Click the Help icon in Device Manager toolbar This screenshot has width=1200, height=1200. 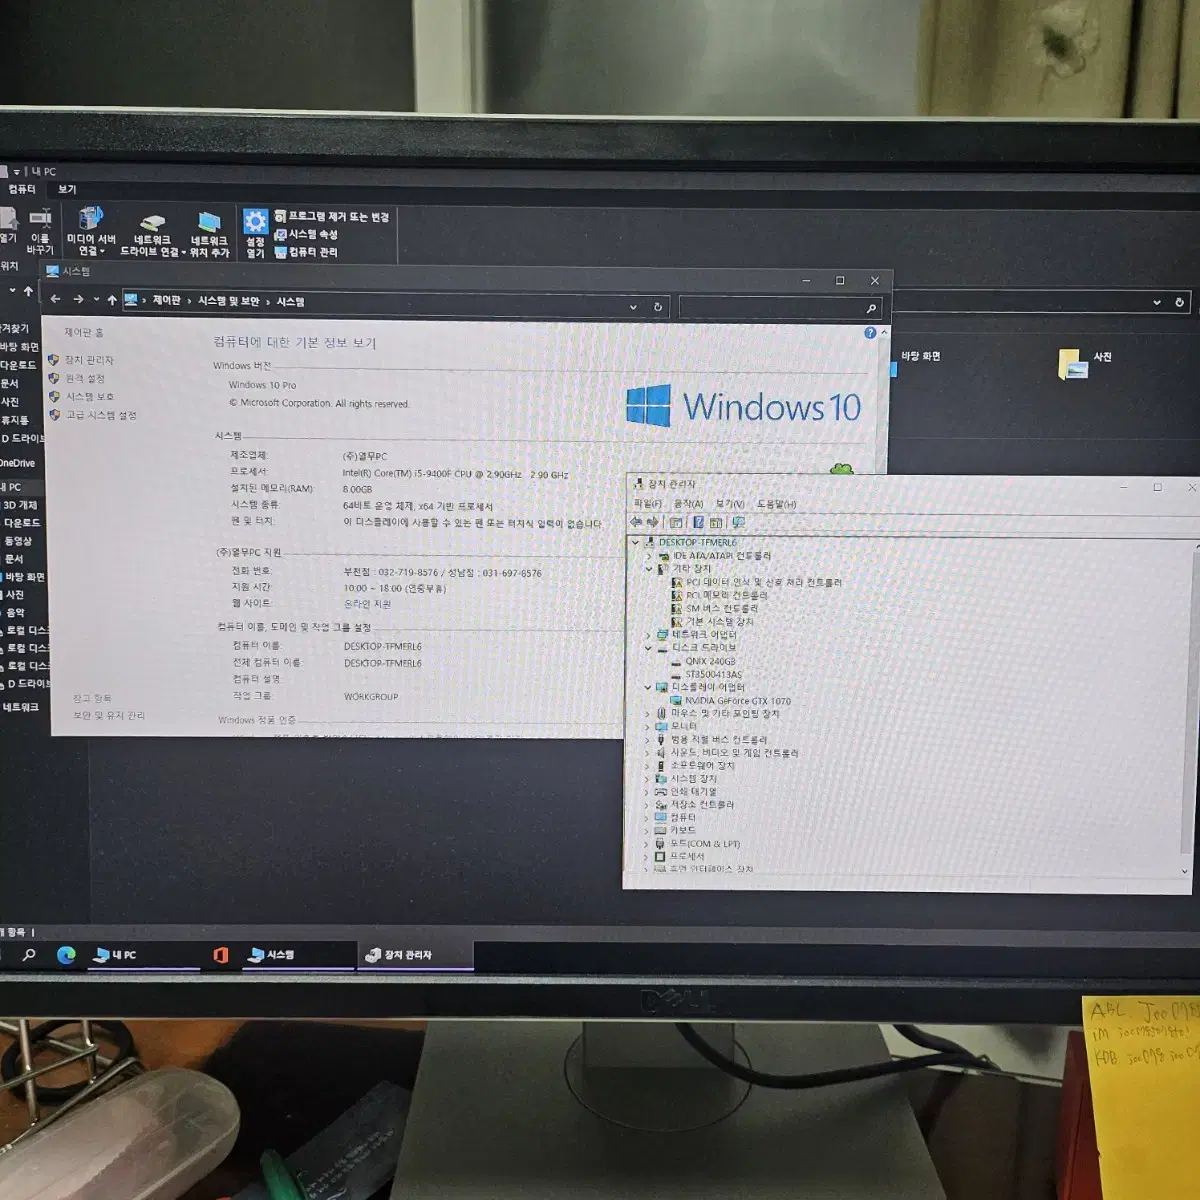point(698,522)
